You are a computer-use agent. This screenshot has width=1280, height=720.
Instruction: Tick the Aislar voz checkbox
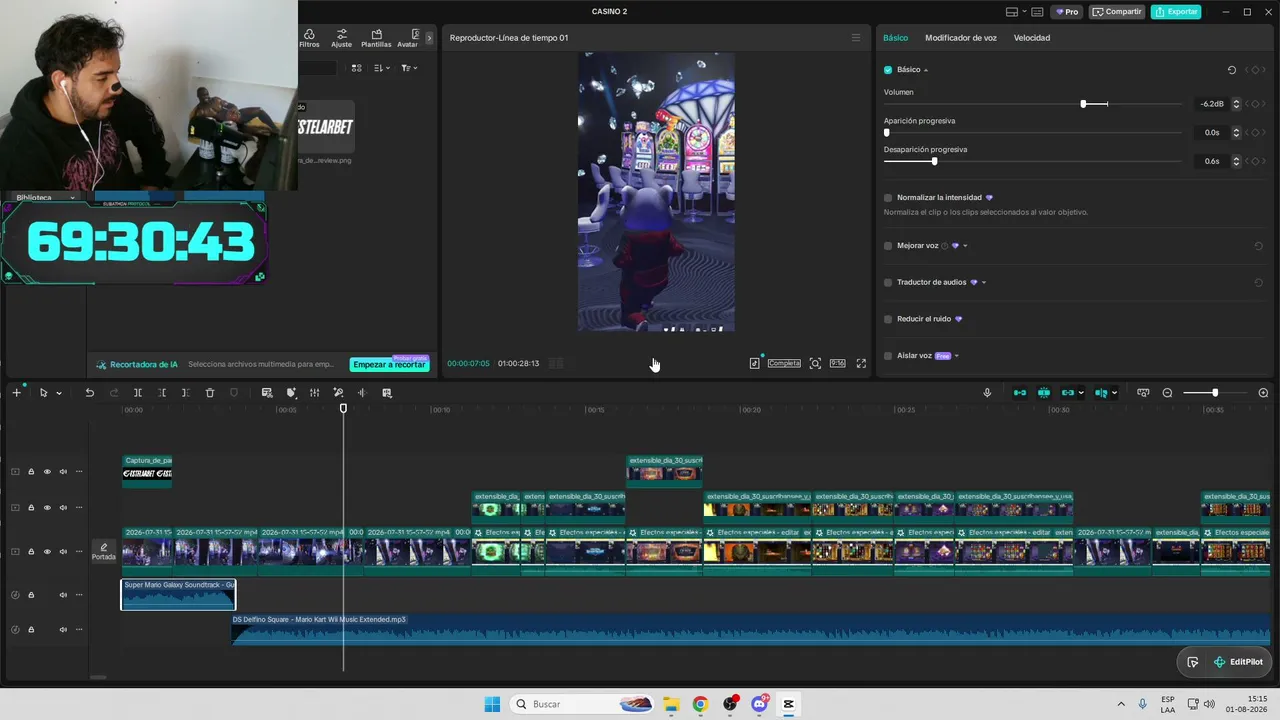point(888,356)
